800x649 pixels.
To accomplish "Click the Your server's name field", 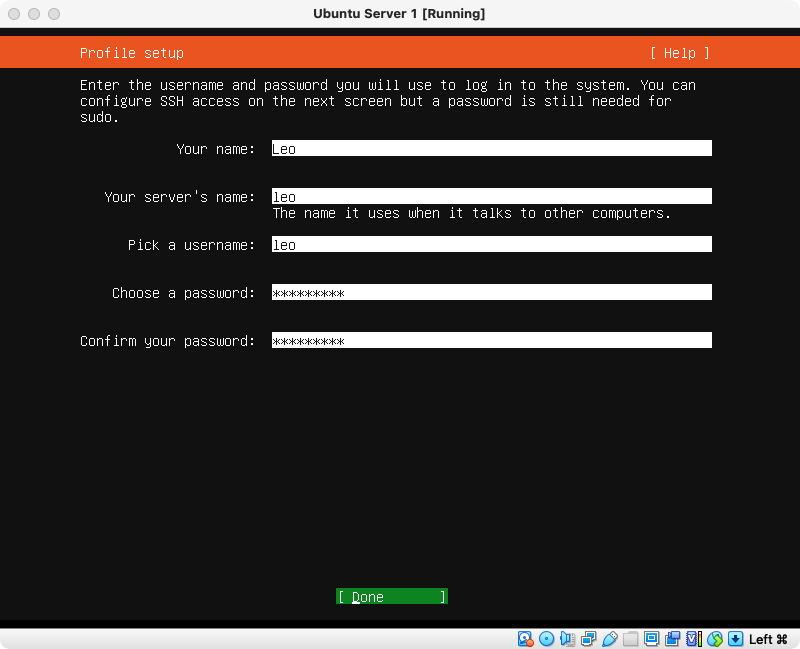I will pos(491,197).
